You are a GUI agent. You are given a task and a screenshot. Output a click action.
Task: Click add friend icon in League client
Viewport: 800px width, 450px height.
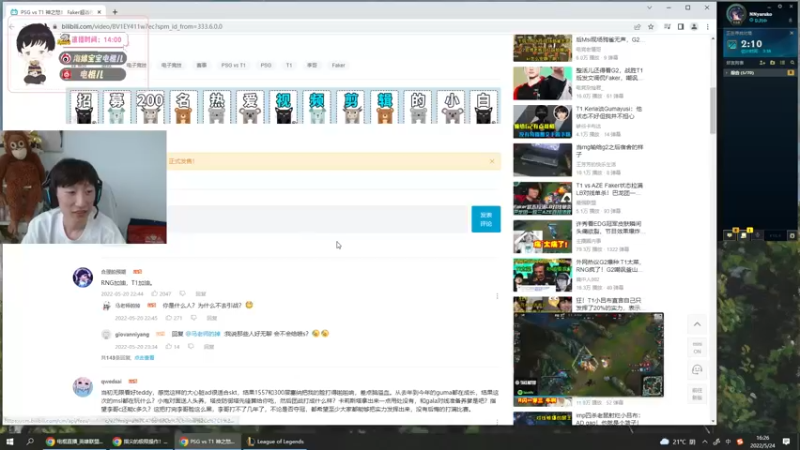[762, 63]
